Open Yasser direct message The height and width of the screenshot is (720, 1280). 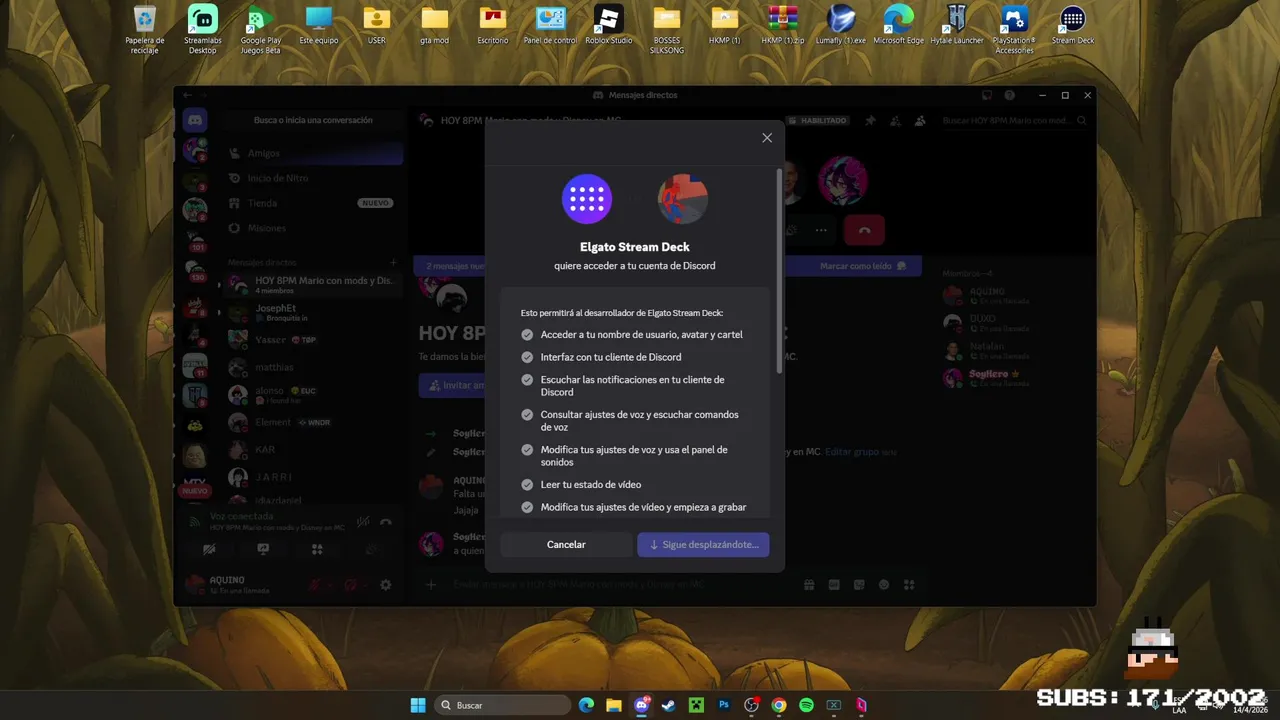tap(313, 340)
